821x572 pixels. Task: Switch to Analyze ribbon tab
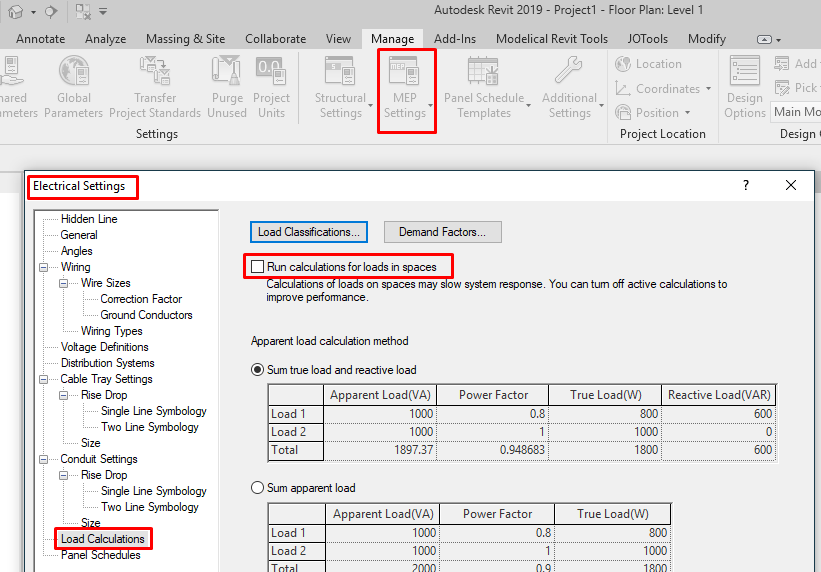105,39
